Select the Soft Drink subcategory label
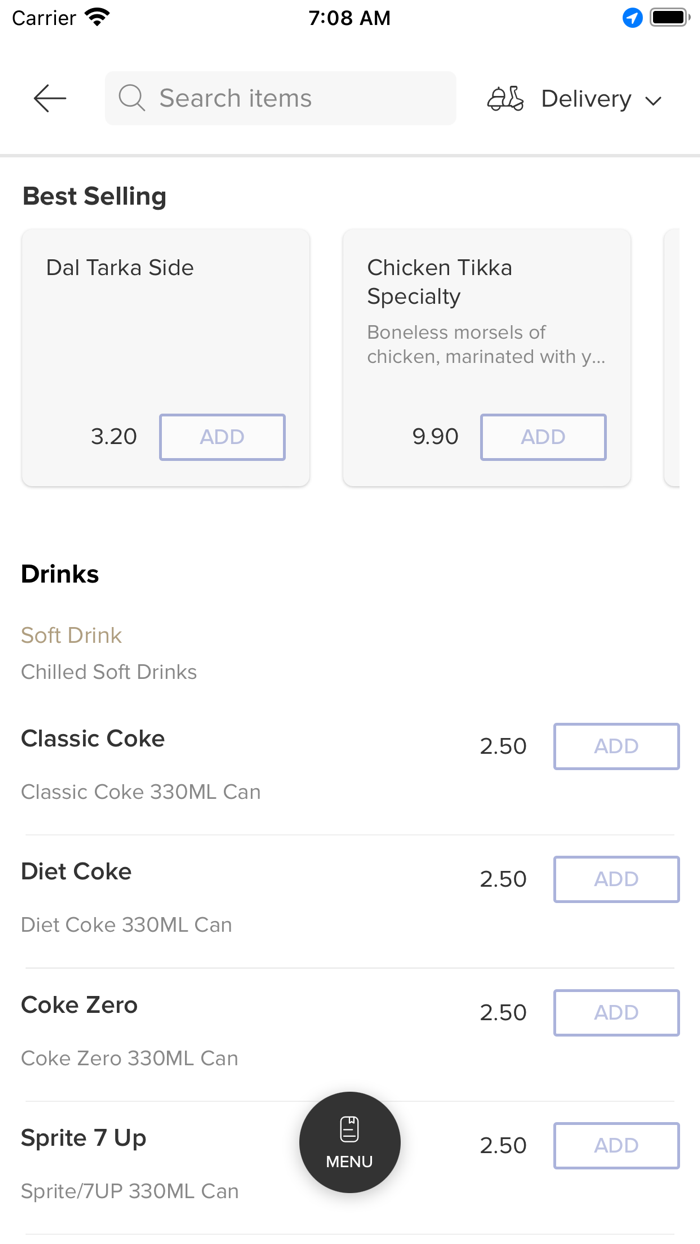Screen dimensions: 700x1244 [71, 635]
